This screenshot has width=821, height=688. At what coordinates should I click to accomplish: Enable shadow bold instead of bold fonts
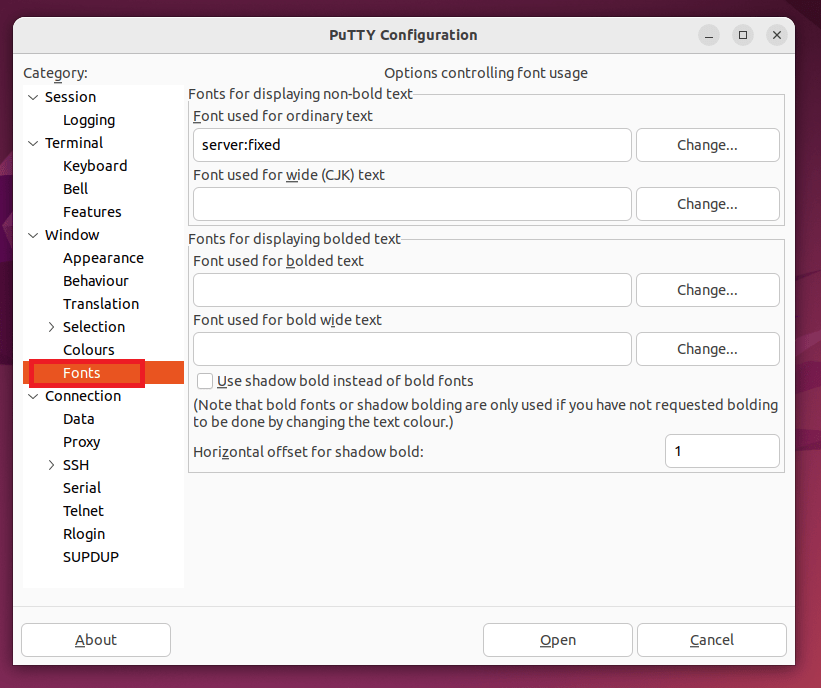point(205,381)
